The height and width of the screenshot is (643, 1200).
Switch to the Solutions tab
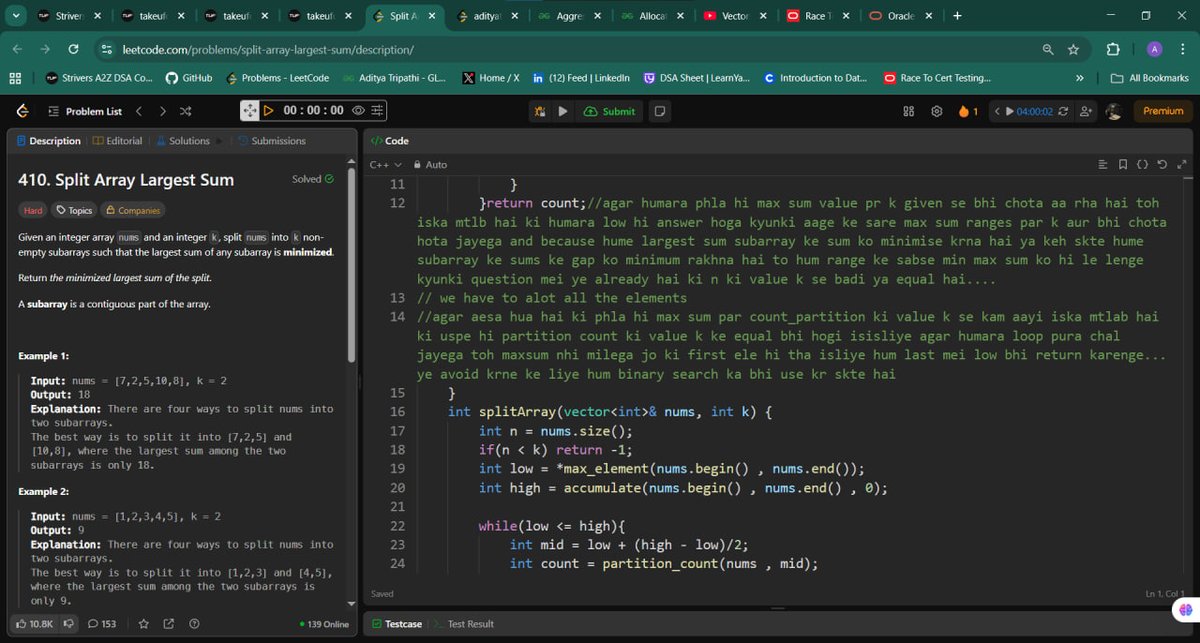coord(183,141)
